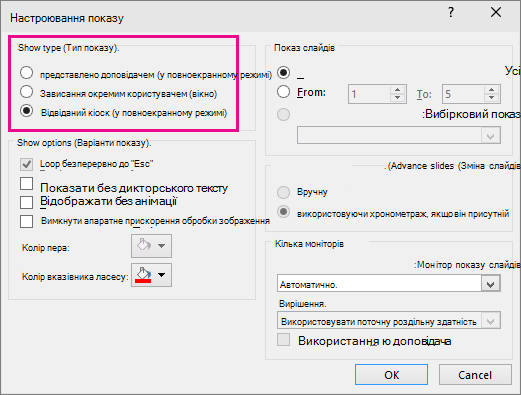Select 'Відвіданий кіоск' radio button

point(26,111)
